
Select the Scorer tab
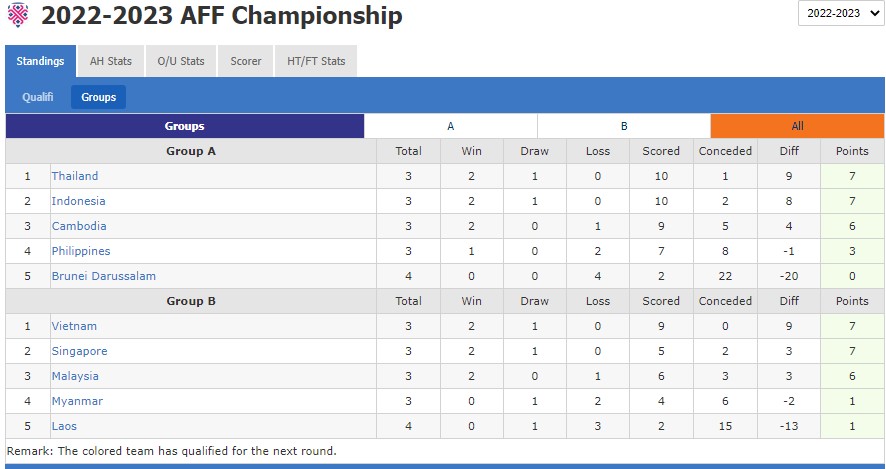[x=246, y=61]
